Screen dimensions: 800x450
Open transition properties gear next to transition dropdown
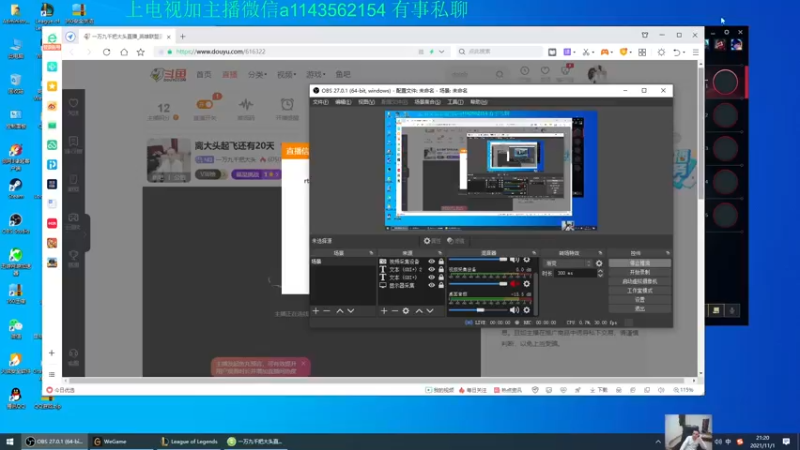coord(599,263)
